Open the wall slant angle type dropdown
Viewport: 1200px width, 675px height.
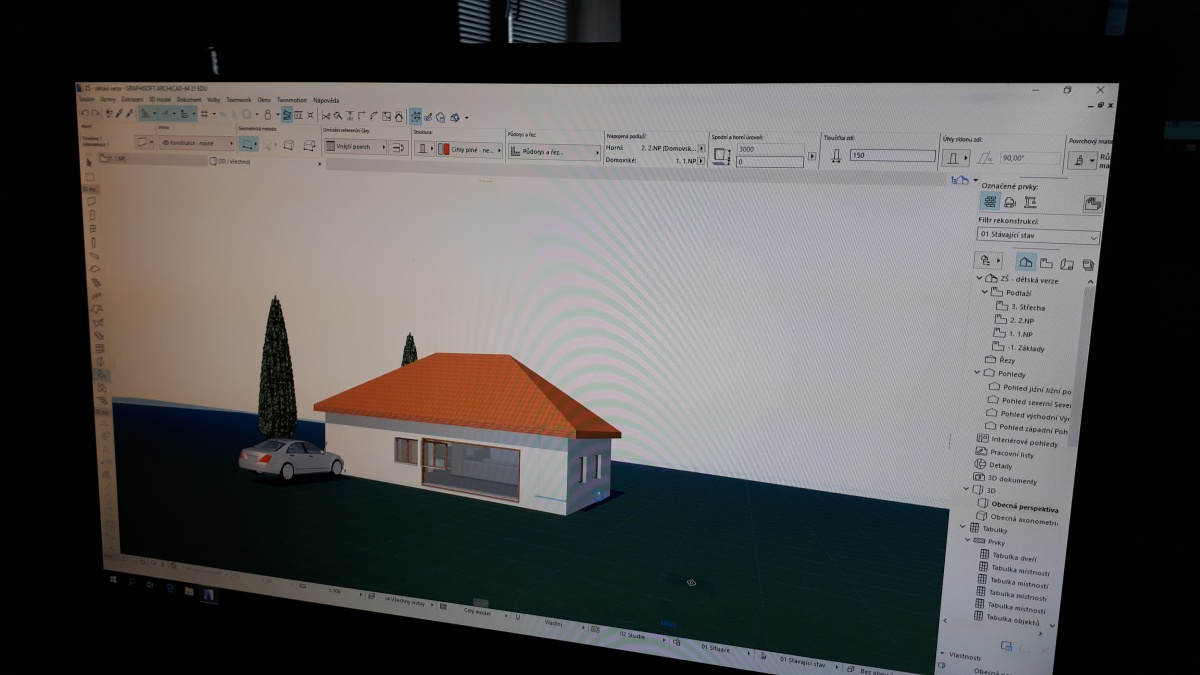click(x=956, y=158)
